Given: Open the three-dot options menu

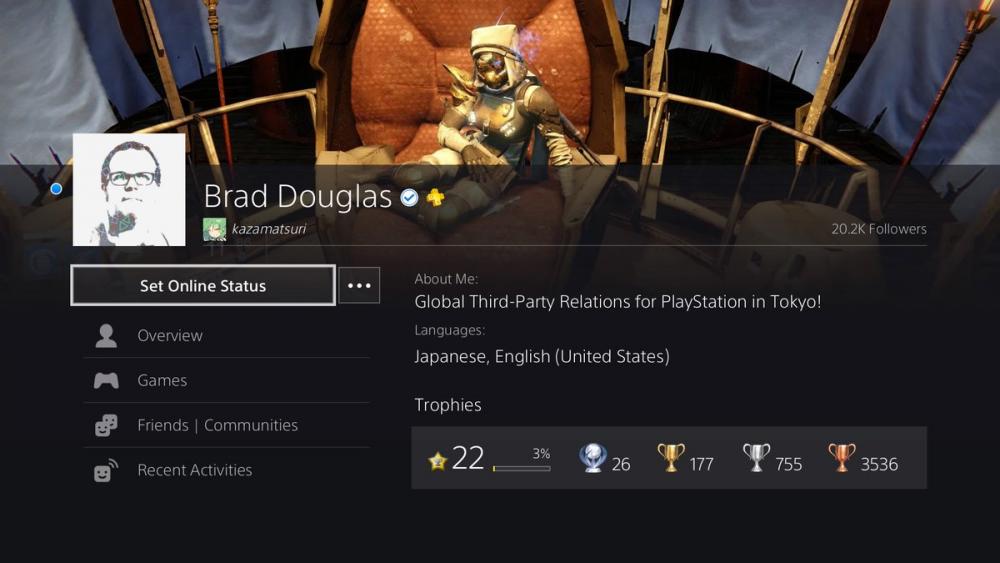Looking at the screenshot, I should [359, 286].
